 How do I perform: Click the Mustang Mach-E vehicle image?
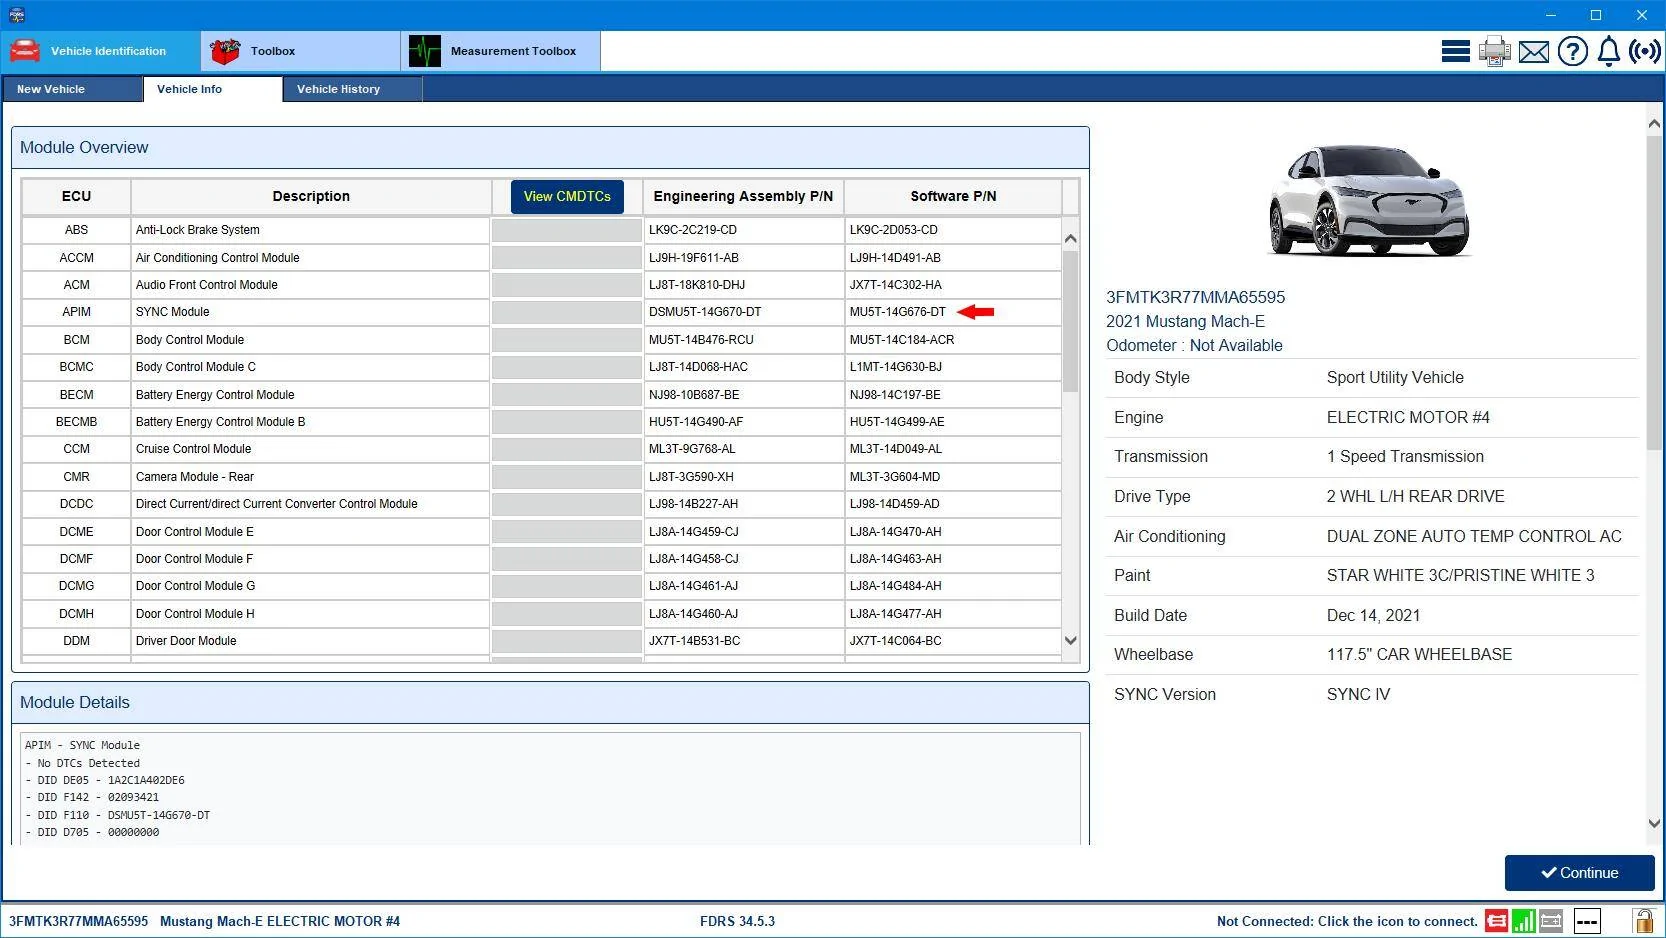pos(1369,201)
